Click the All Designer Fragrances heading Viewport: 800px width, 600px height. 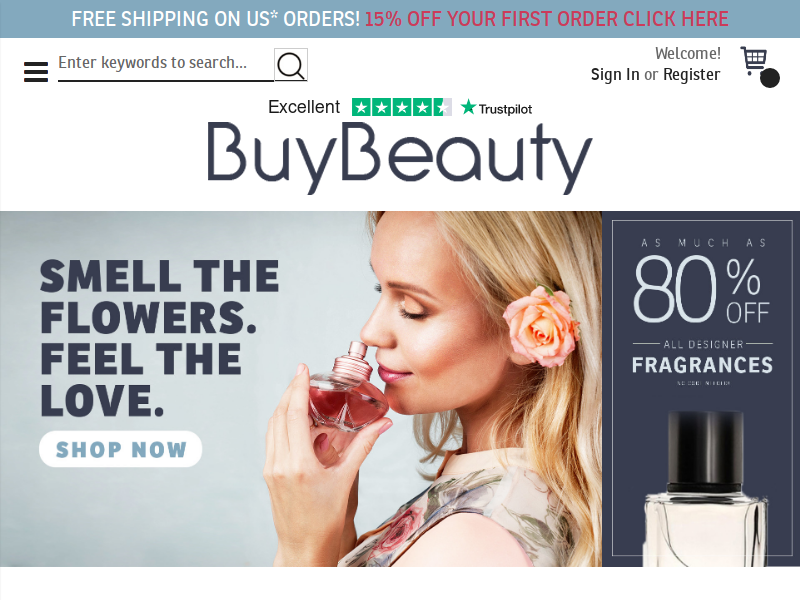703,359
